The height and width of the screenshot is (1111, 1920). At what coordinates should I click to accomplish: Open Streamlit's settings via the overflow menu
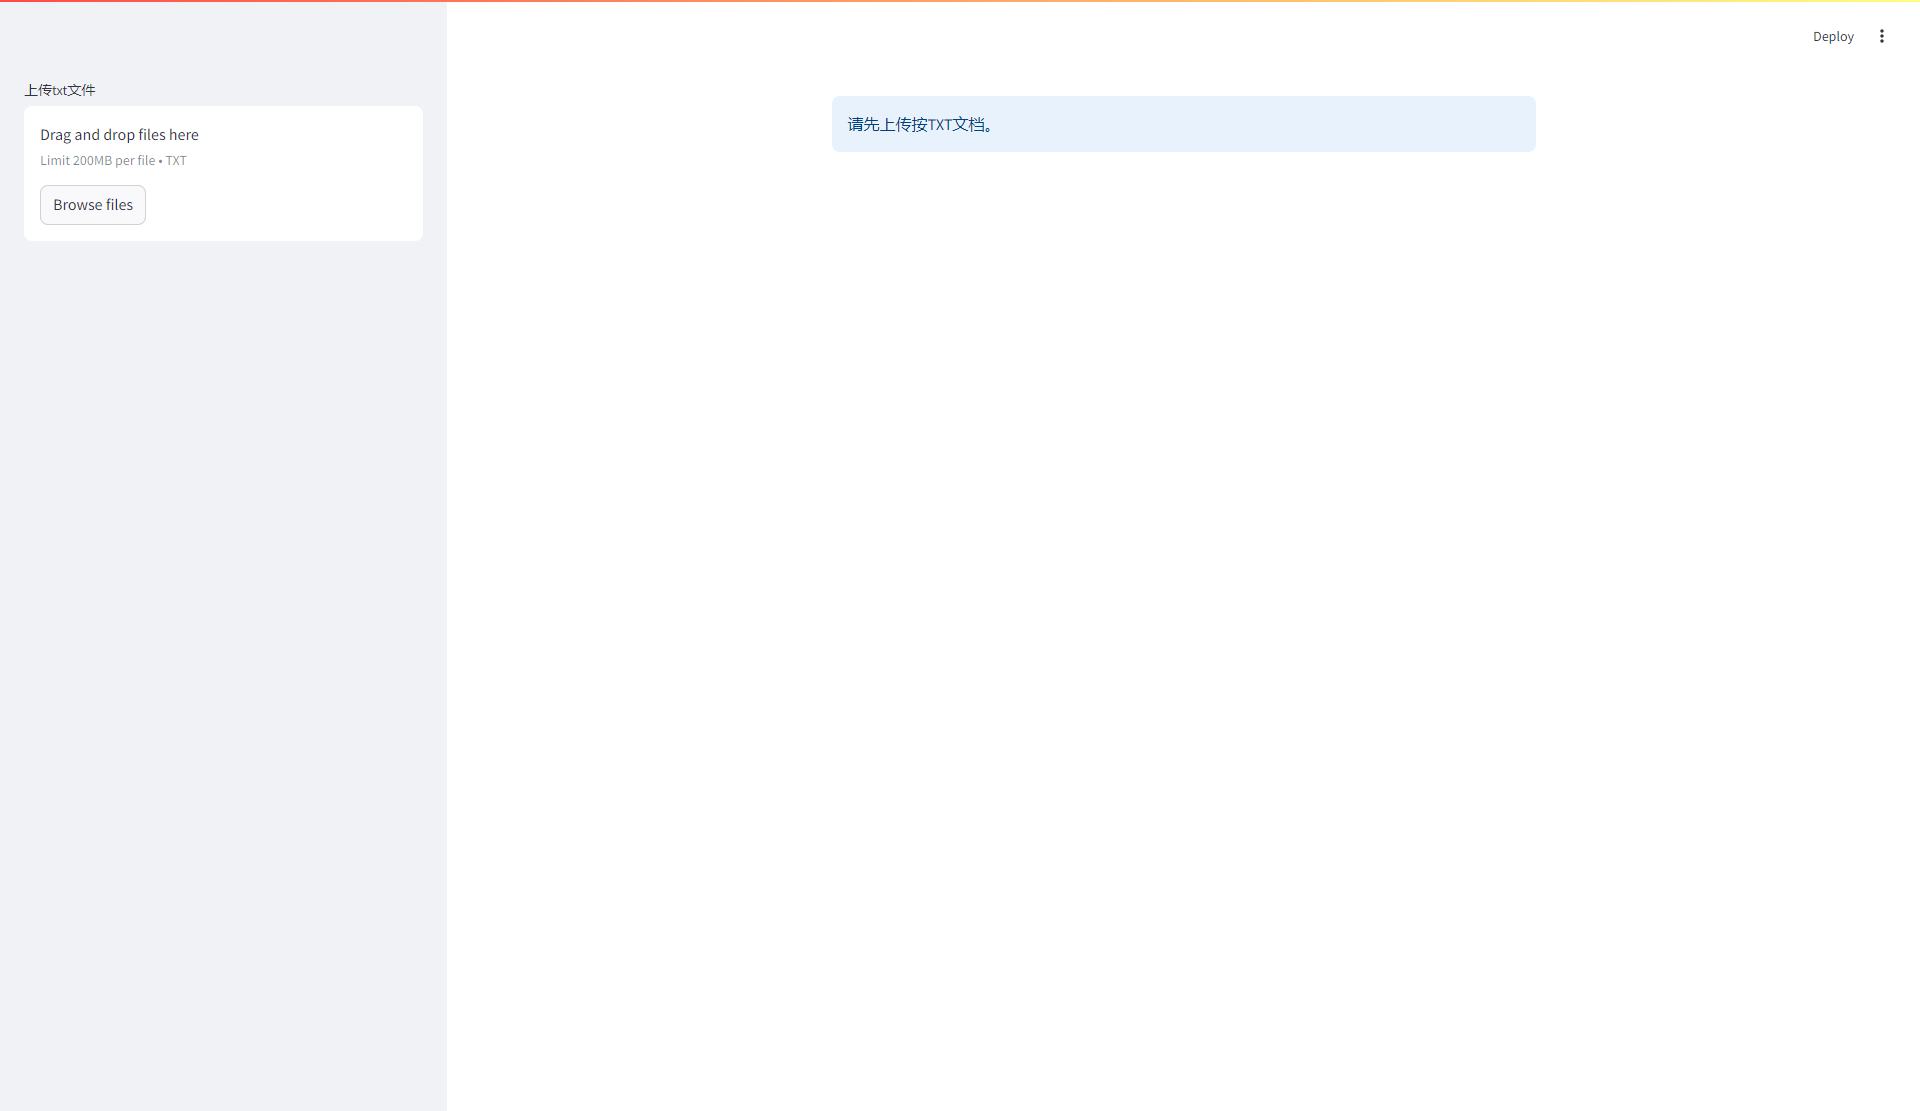(1882, 36)
